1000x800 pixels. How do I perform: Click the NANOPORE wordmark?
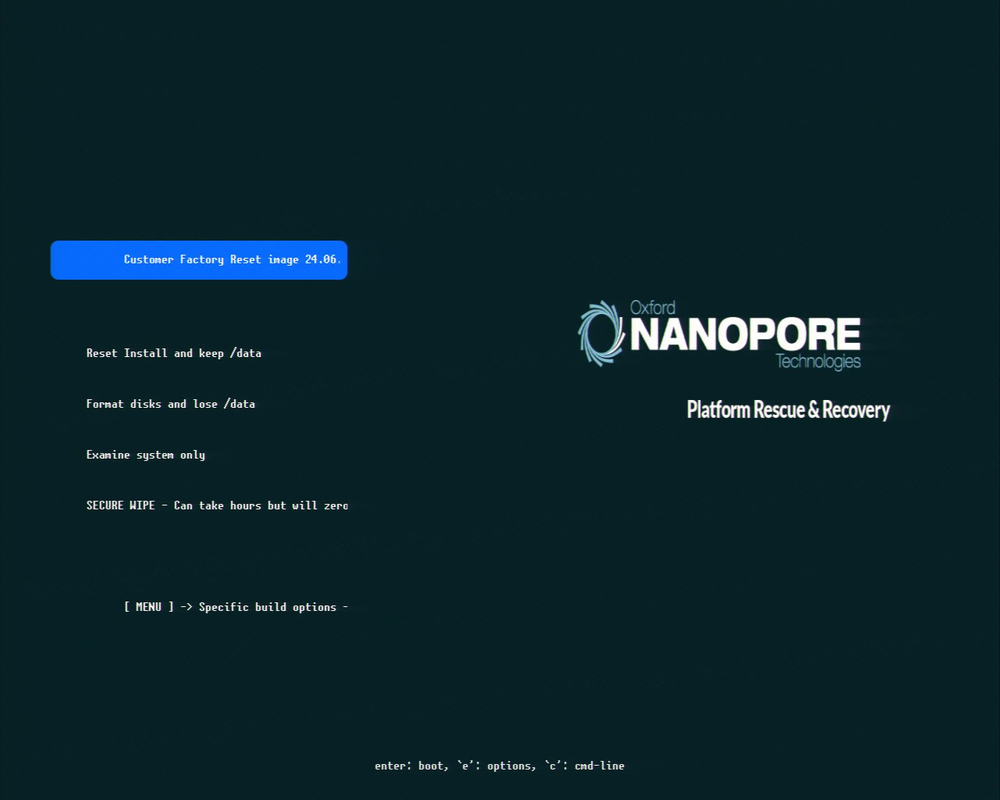(x=745, y=334)
